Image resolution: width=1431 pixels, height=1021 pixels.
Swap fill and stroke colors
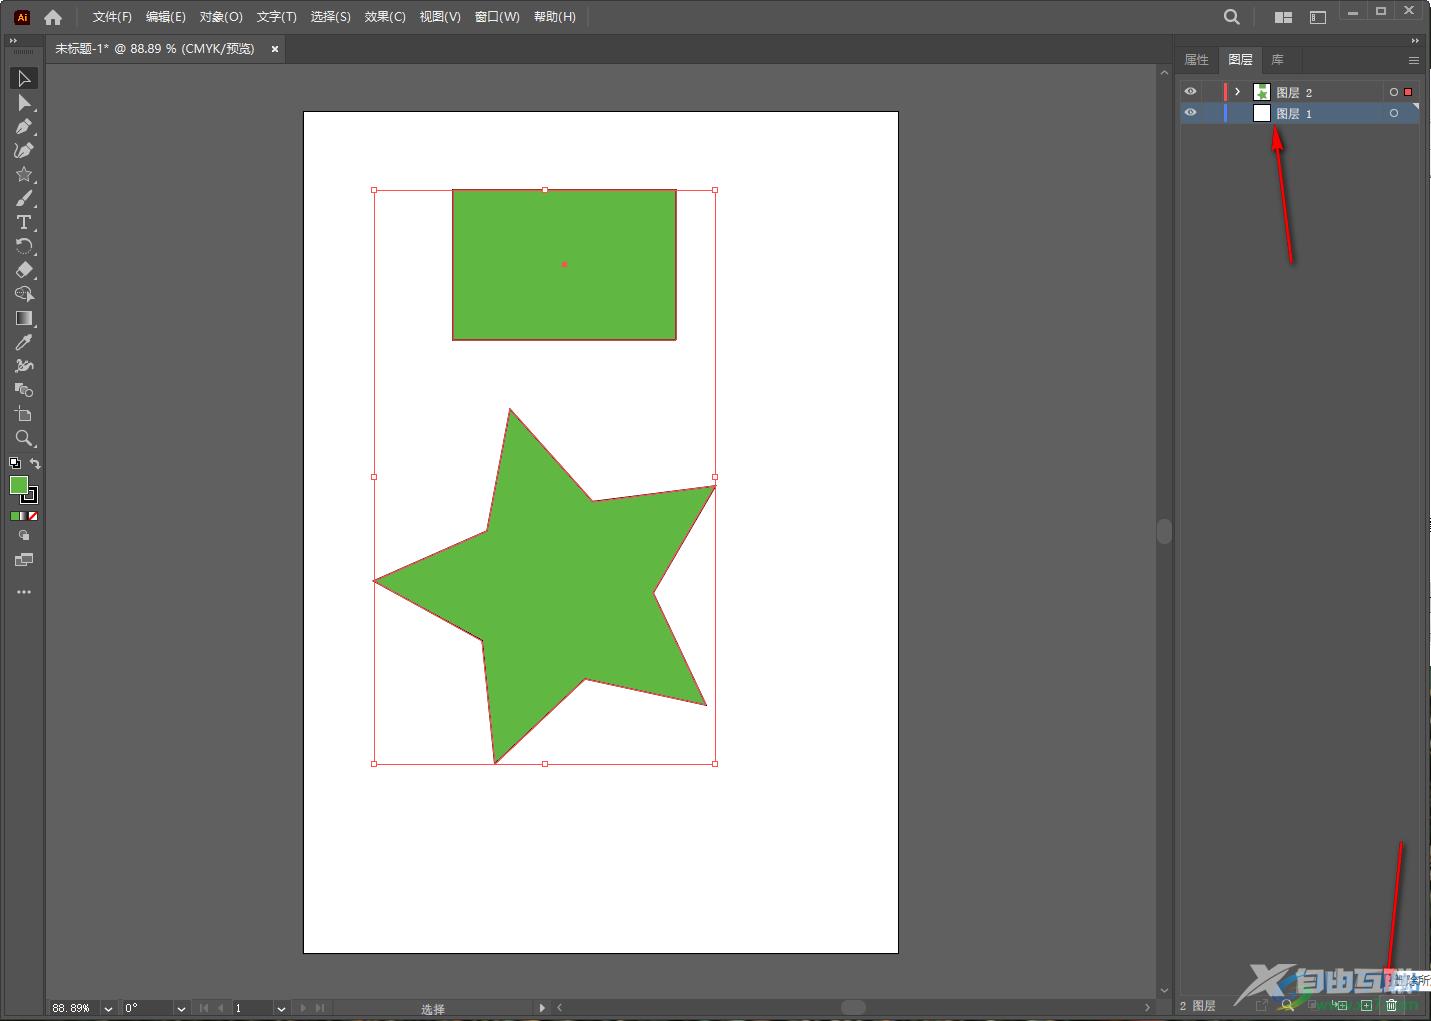point(35,463)
